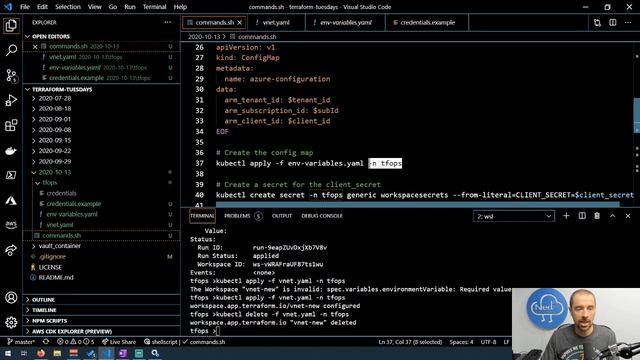
Task: Expand the 2020-09-15 folder
Action: pos(51,140)
